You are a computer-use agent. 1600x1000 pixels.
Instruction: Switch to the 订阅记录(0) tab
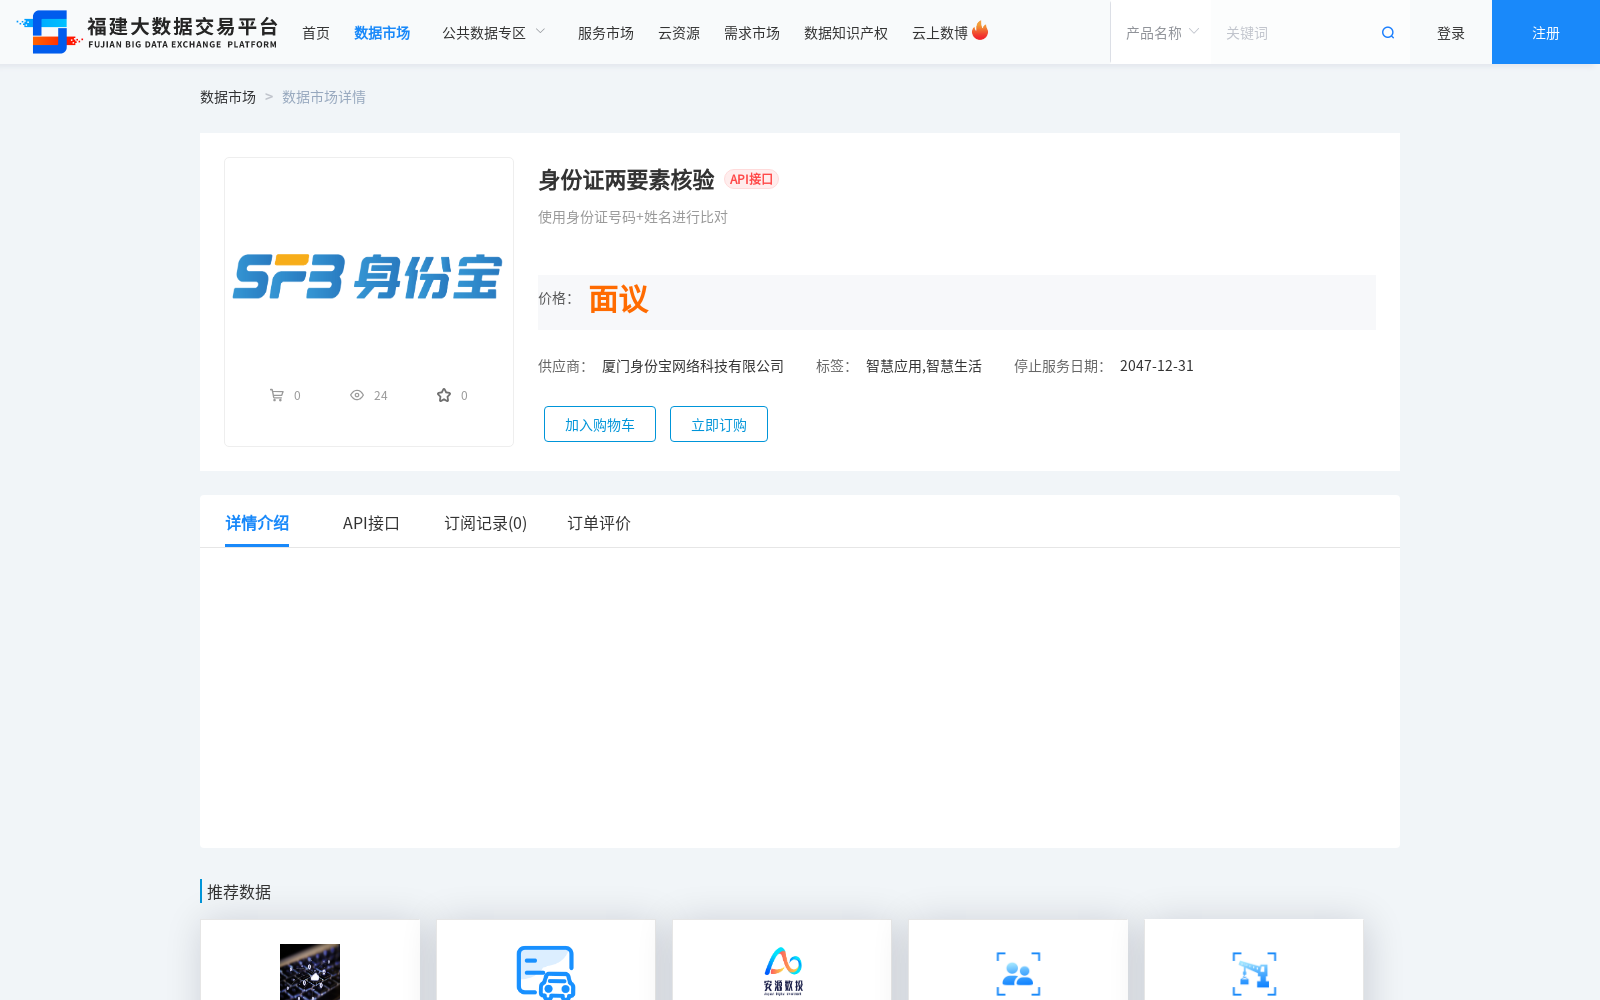(486, 523)
